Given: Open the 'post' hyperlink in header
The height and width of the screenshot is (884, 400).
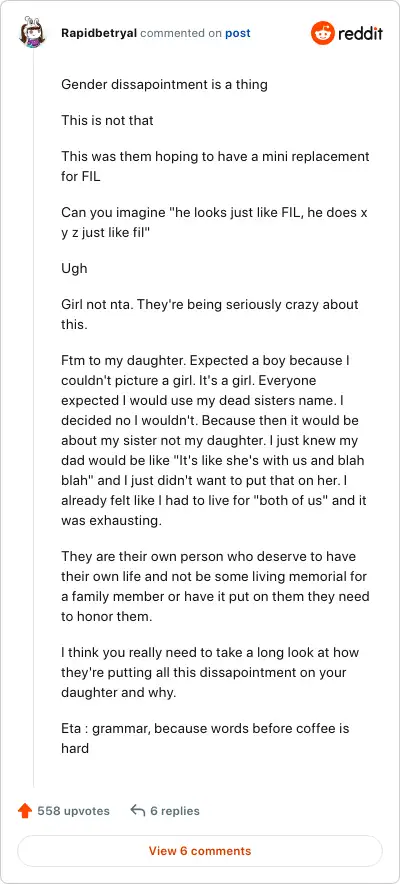Looking at the screenshot, I should point(238,33).
